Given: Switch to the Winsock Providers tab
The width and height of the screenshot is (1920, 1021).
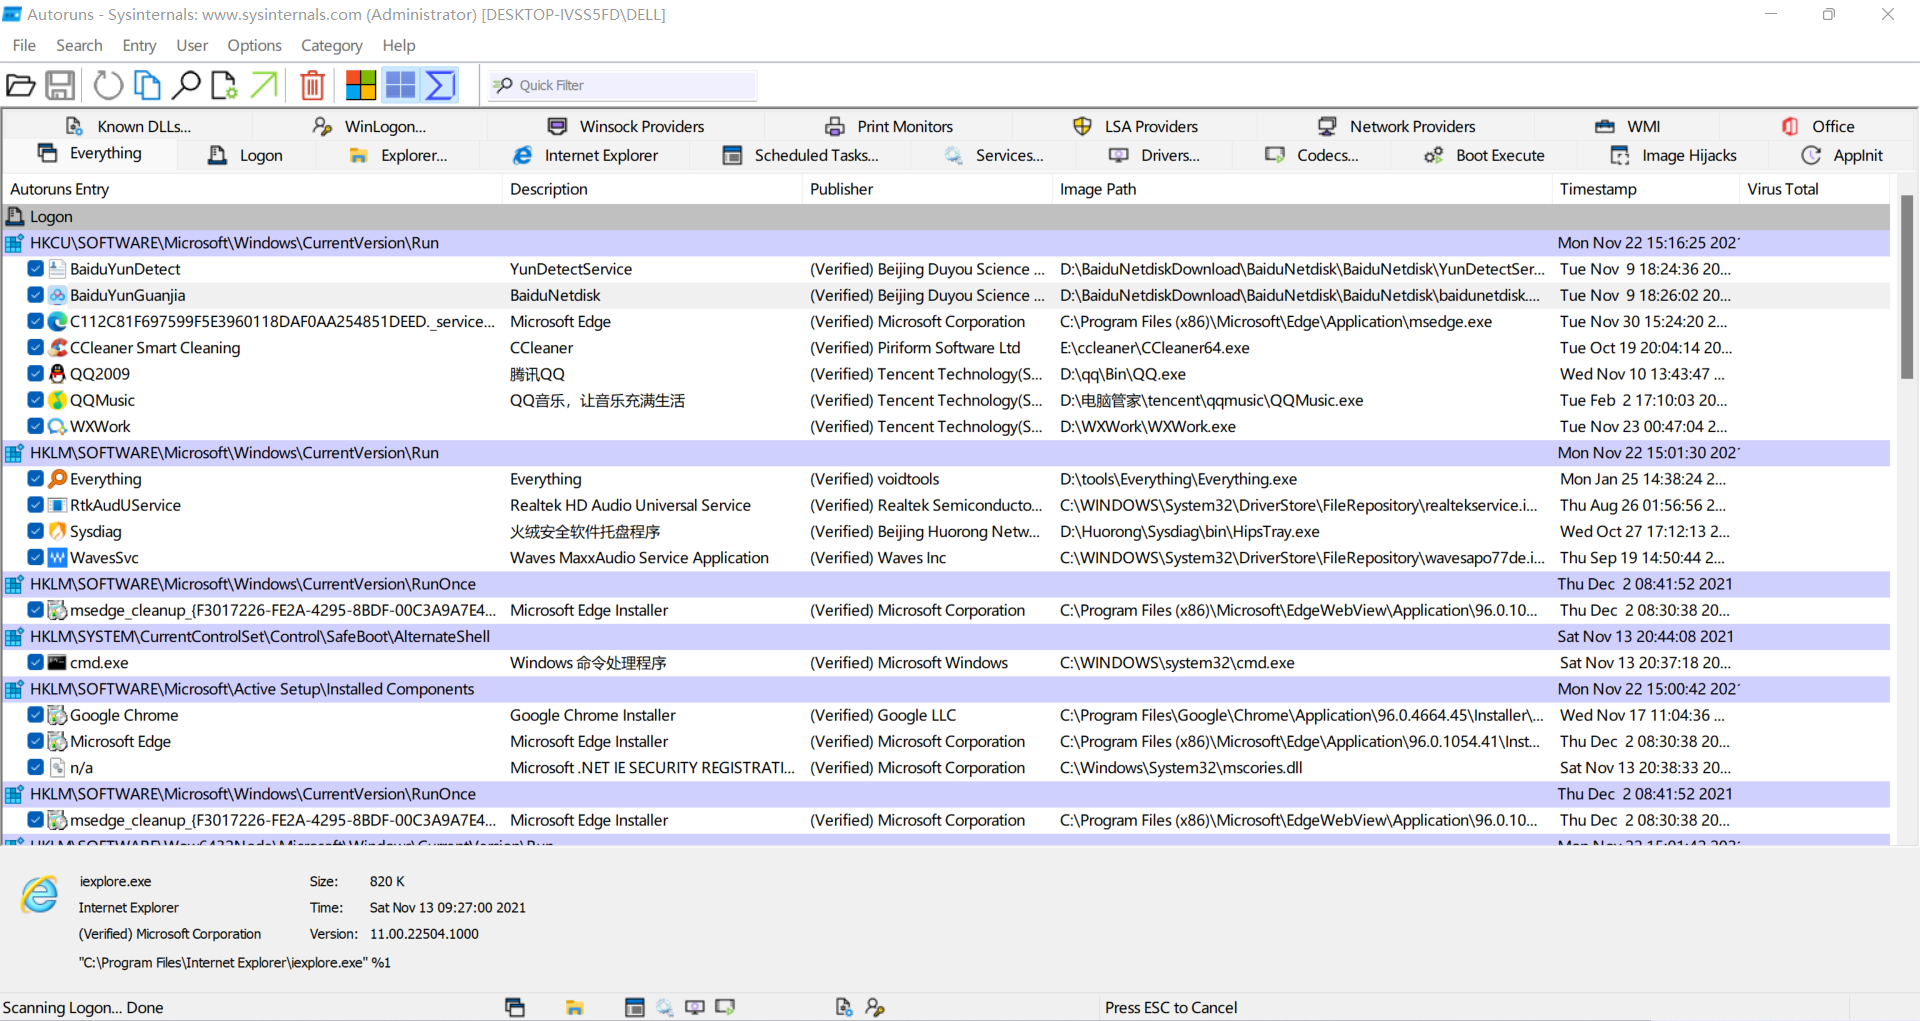Looking at the screenshot, I should 626,126.
